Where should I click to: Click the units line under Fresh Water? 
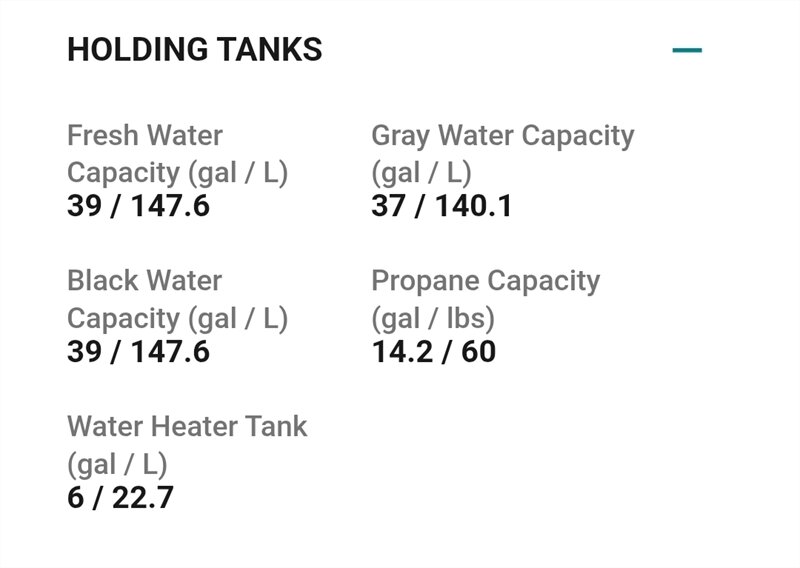pyautogui.click(x=177, y=172)
